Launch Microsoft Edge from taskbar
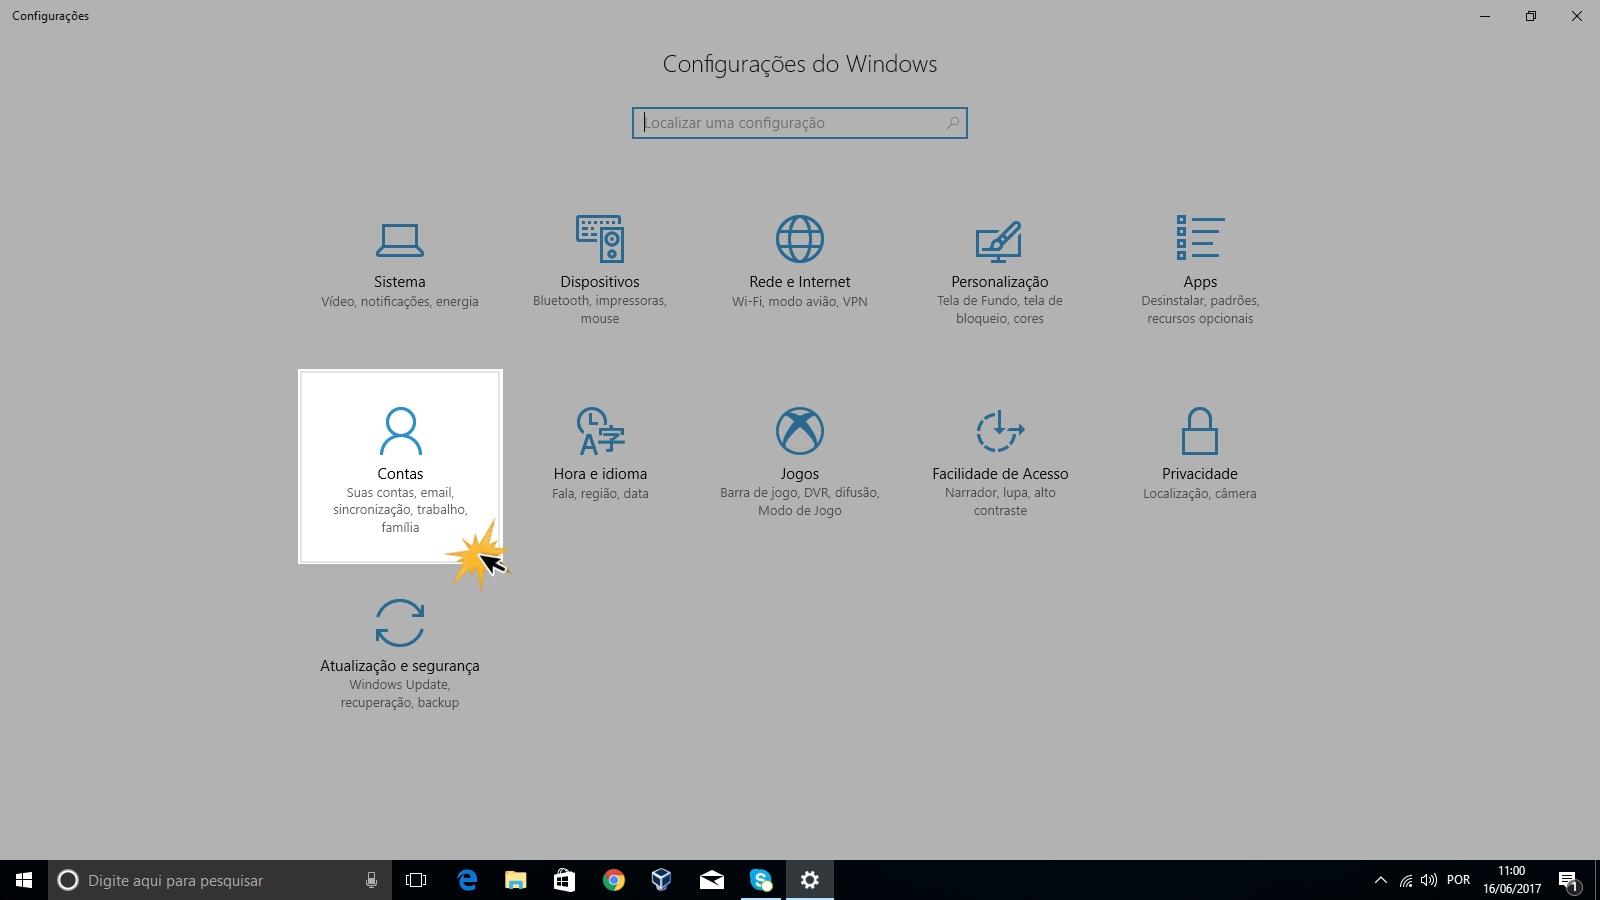The height and width of the screenshot is (900, 1600). pyautogui.click(x=467, y=880)
